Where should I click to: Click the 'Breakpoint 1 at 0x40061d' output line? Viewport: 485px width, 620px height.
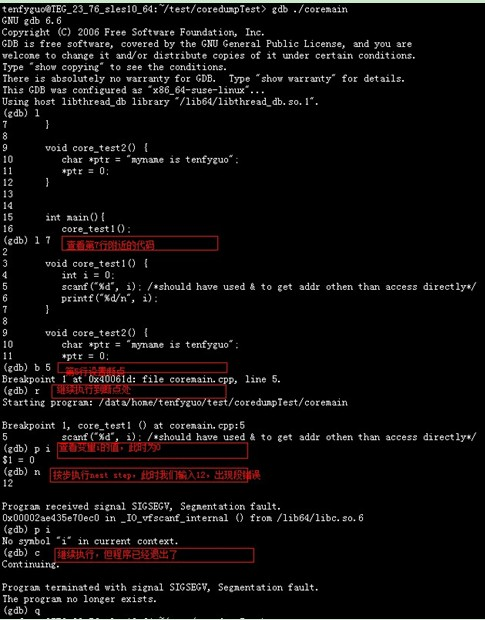click(141, 380)
